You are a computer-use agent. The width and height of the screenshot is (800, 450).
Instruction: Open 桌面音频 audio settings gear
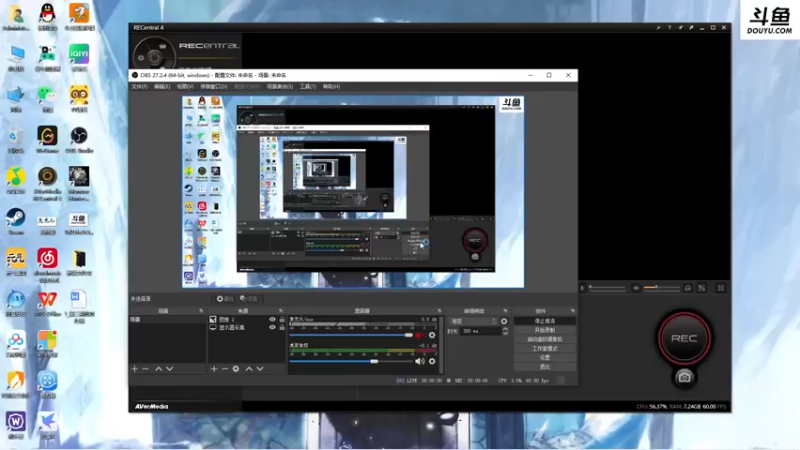click(x=432, y=361)
